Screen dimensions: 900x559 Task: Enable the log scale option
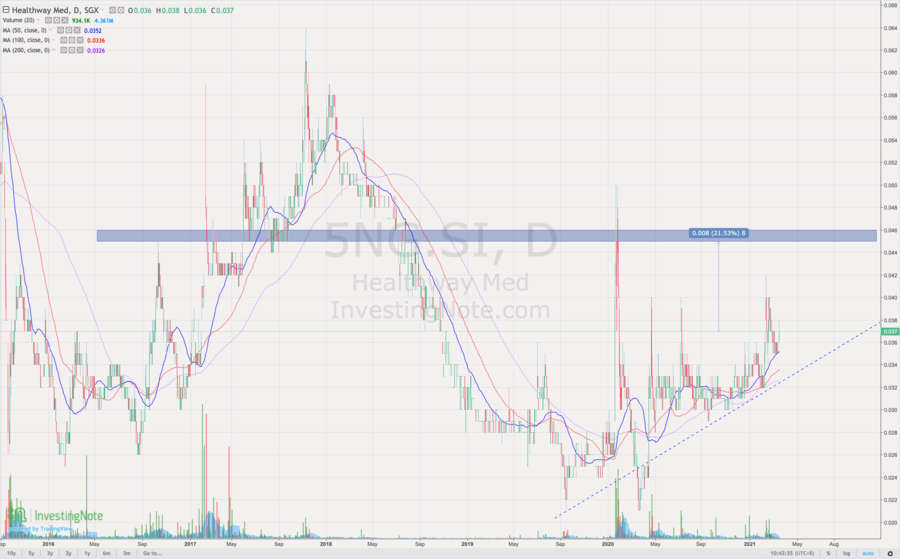pyautogui.click(x=847, y=552)
